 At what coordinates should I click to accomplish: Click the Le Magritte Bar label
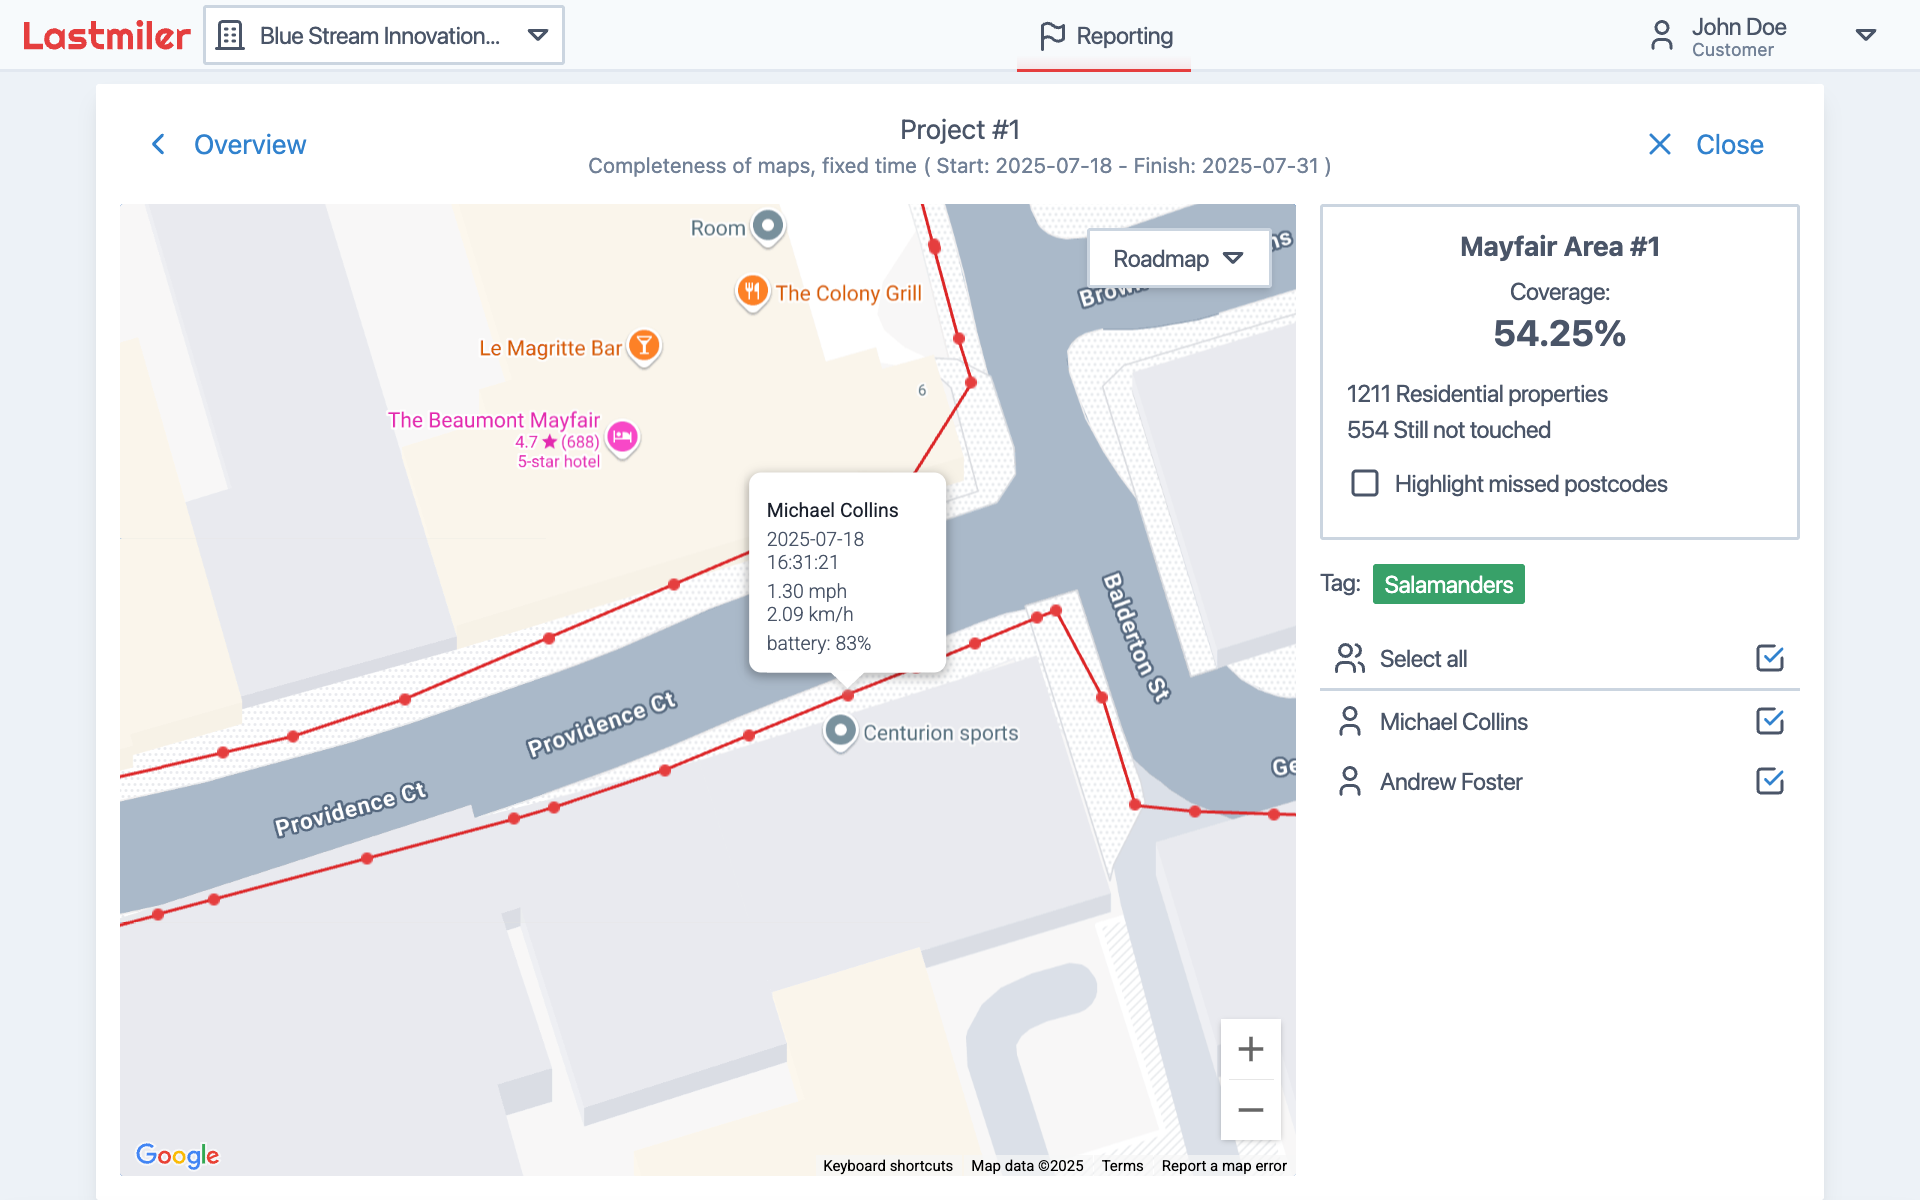(550, 348)
